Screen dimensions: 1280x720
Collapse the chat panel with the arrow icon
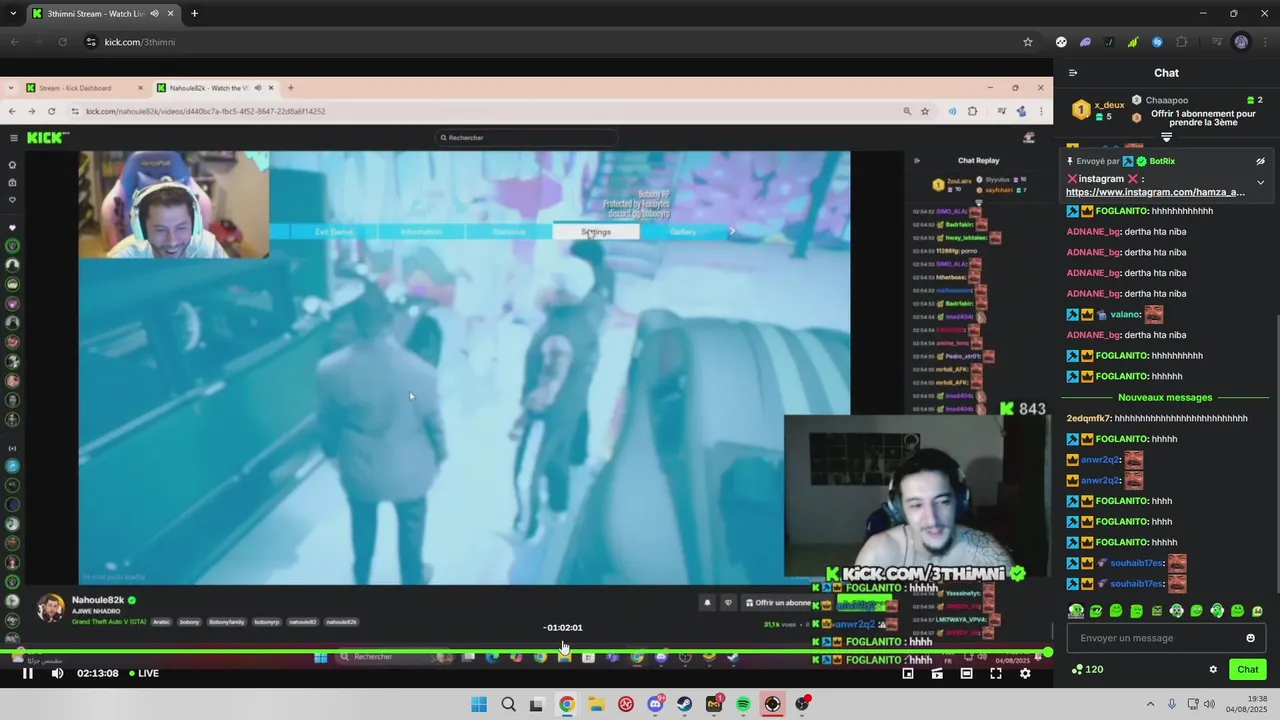(x=1073, y=72)
